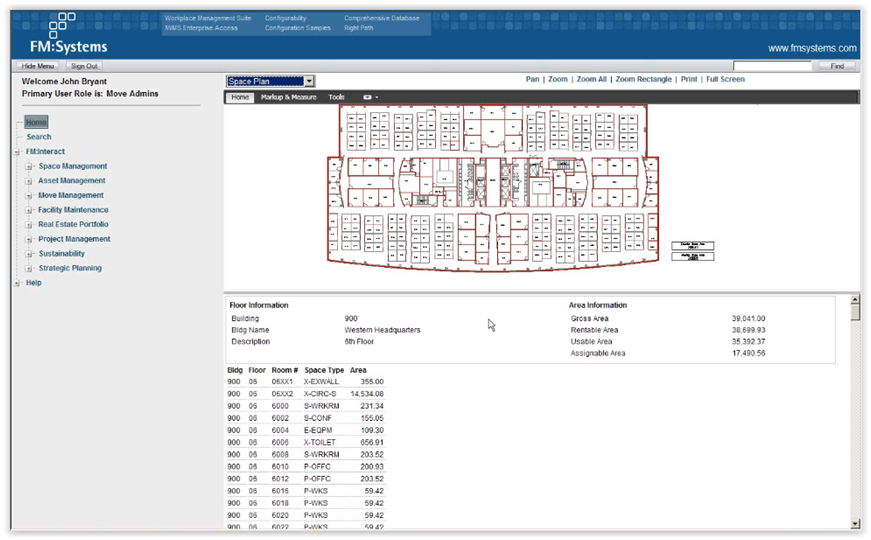Viewport: 871px width, 540px height.
Task: Click the Gross Area value 39,041.00
Action: click(x=748, y=319)
